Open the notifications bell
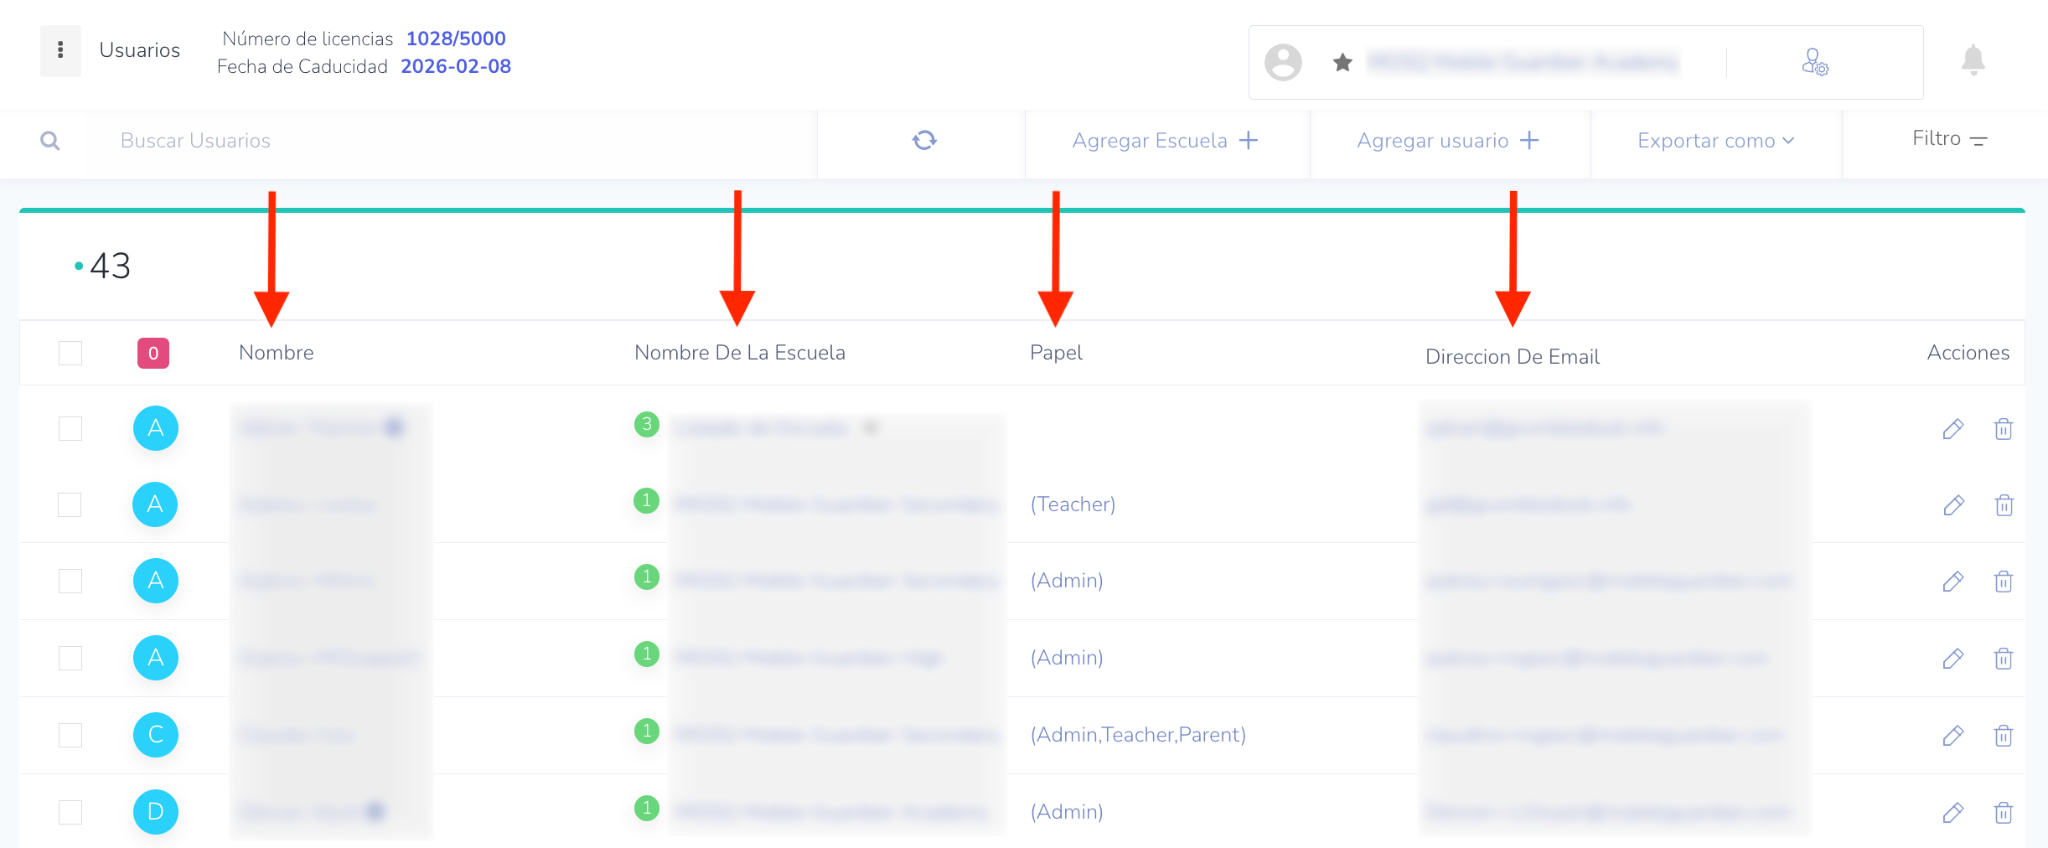This screenshot has width=2048, height=848. pos(1972,61)
